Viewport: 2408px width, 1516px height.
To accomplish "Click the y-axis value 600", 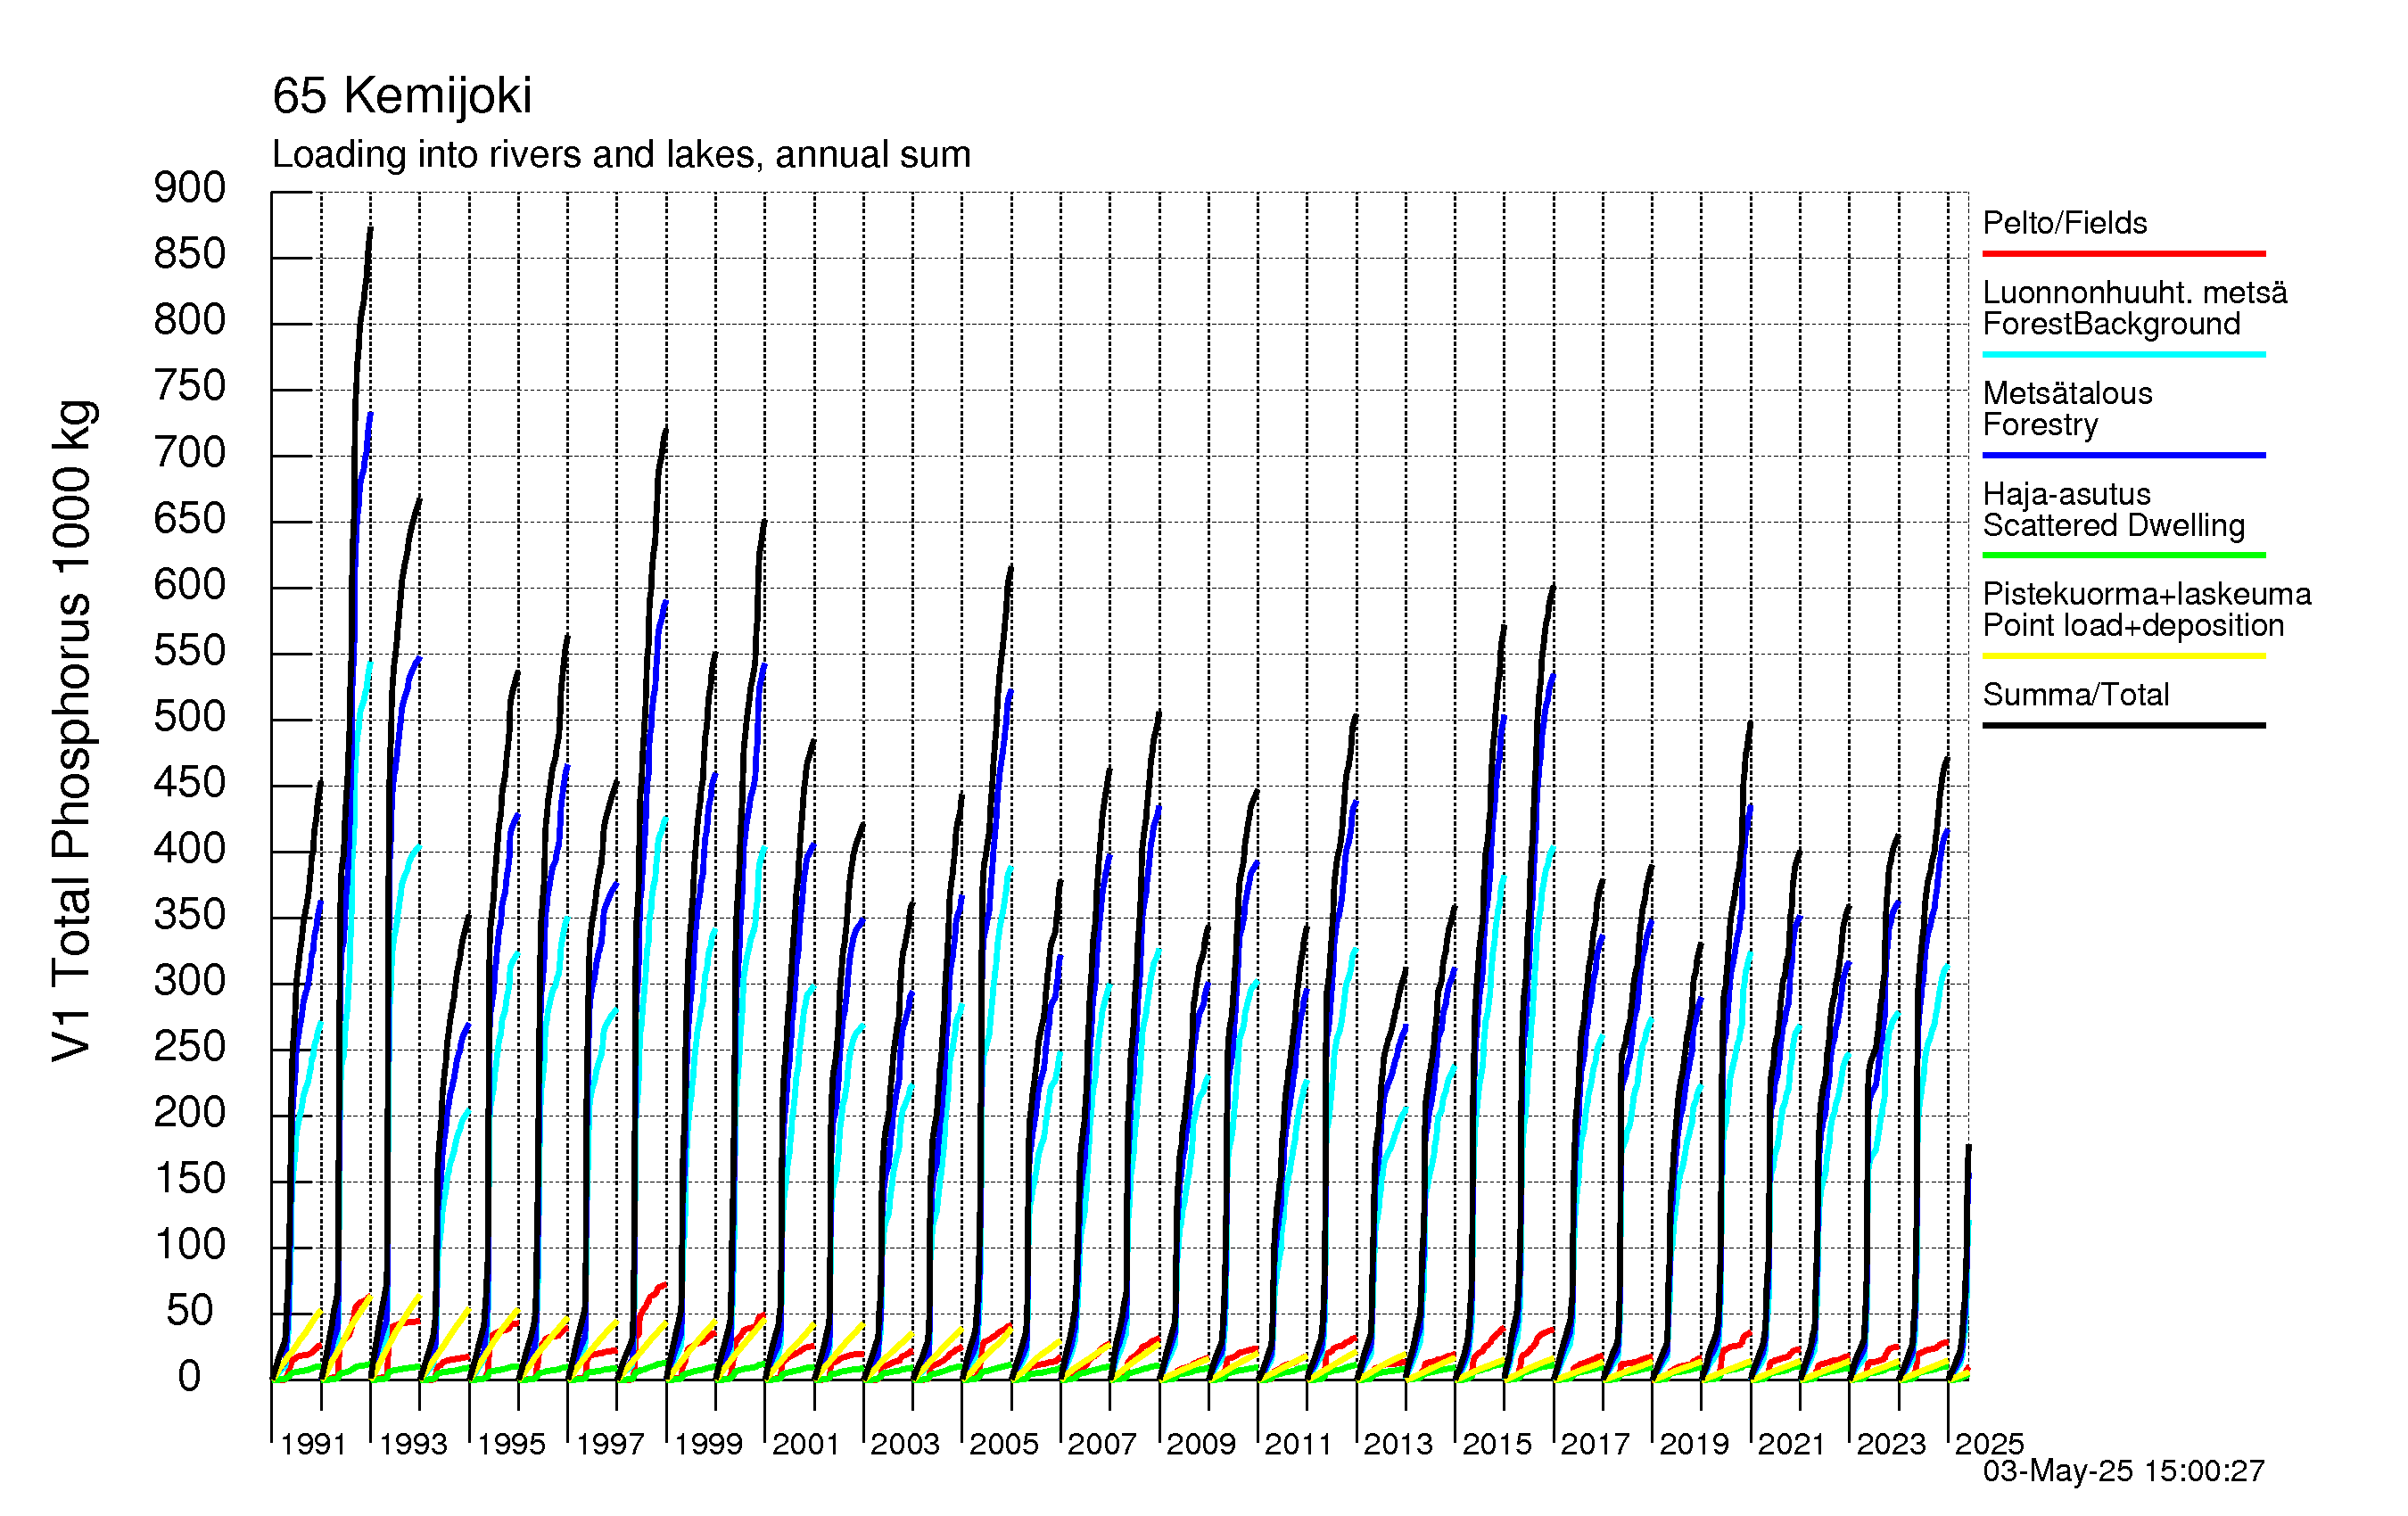I will pyautogui.click(x=190, y=585).
